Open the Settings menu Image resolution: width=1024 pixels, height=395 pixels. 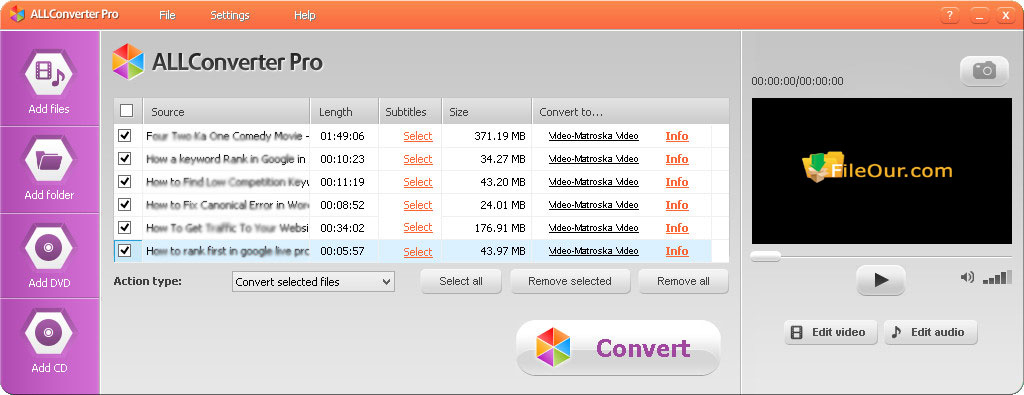coord(230,15)
